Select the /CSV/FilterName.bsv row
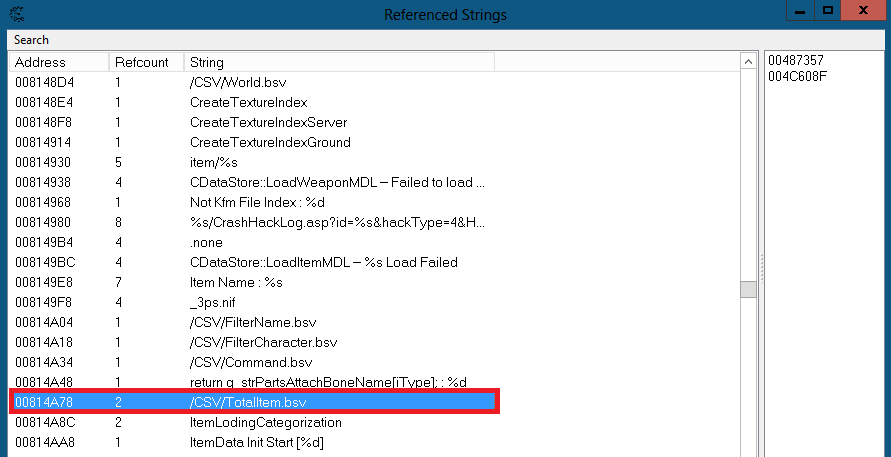Image resolution: width=891 pixels, height=457 pixels. [x=375, y=322]
